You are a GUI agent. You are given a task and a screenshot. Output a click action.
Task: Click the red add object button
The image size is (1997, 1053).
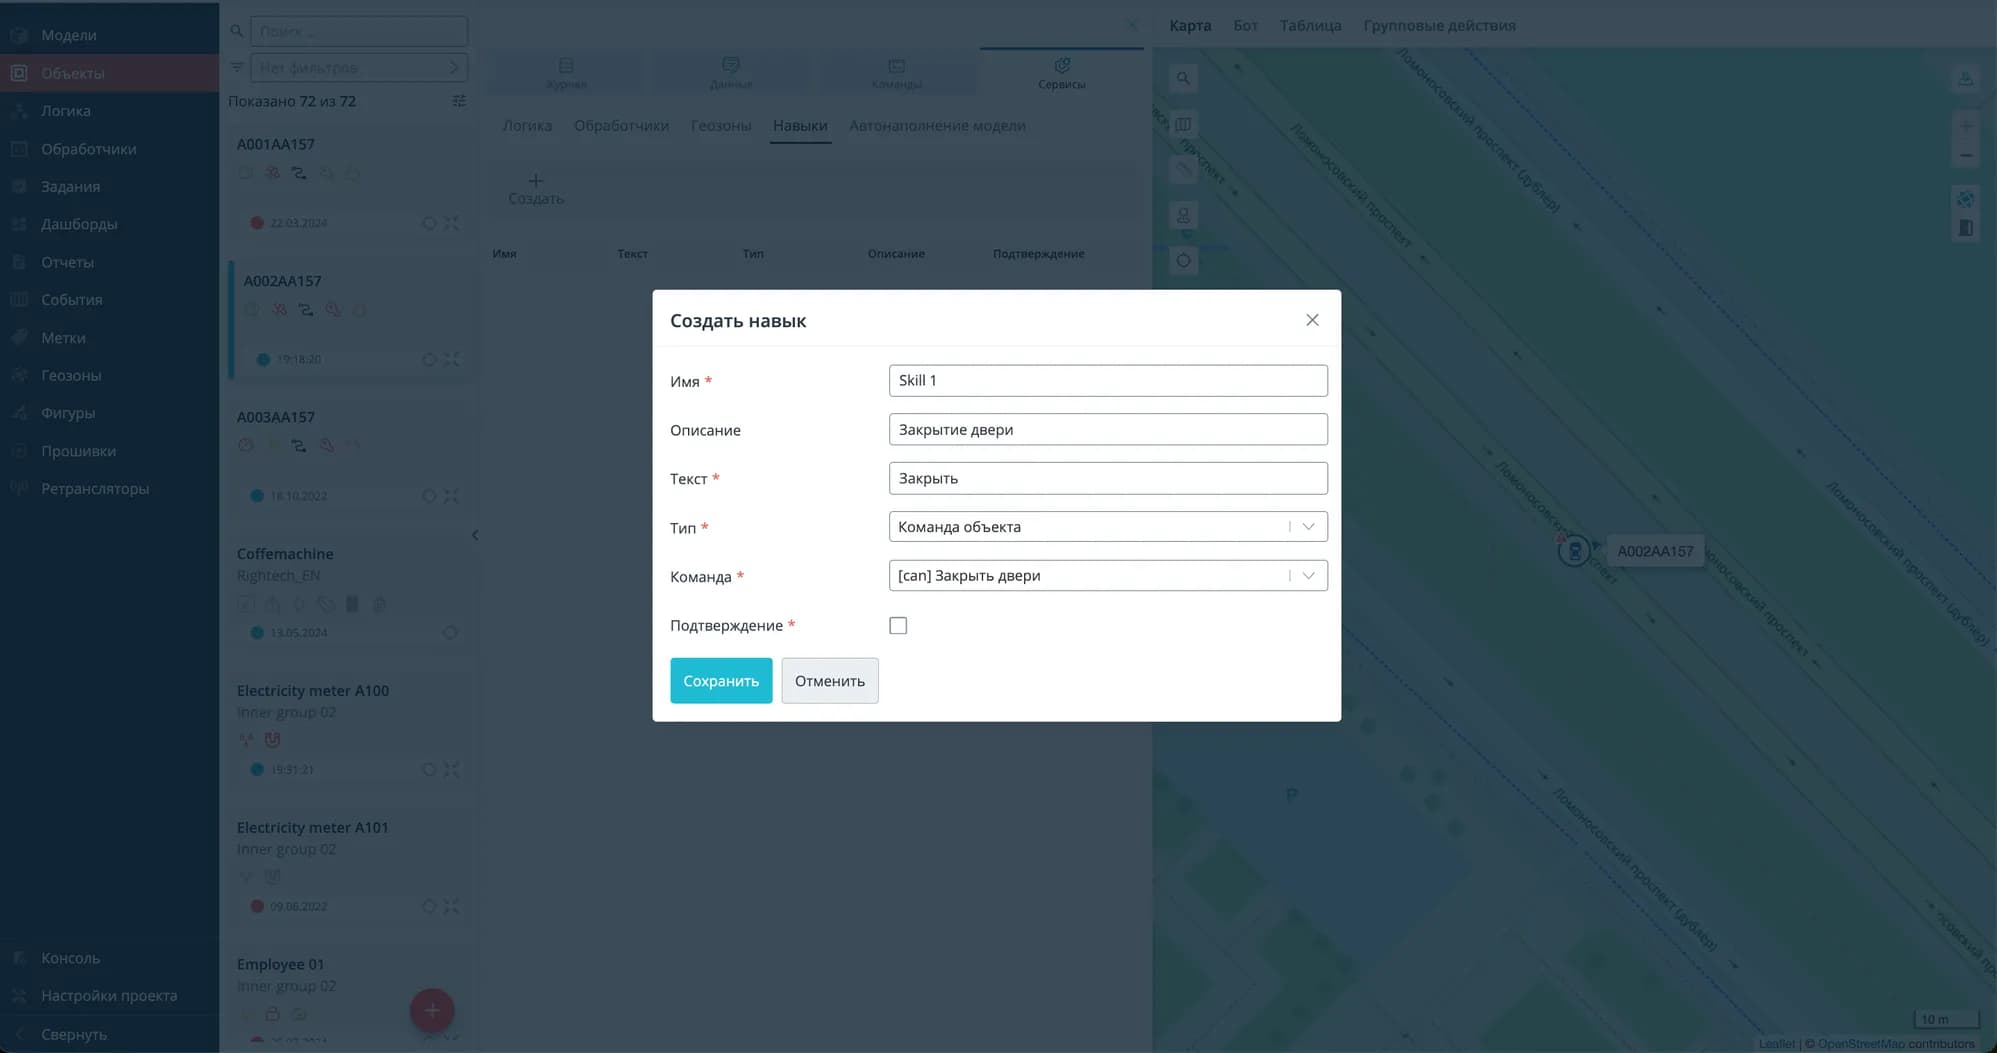(x=432, y=1010)
